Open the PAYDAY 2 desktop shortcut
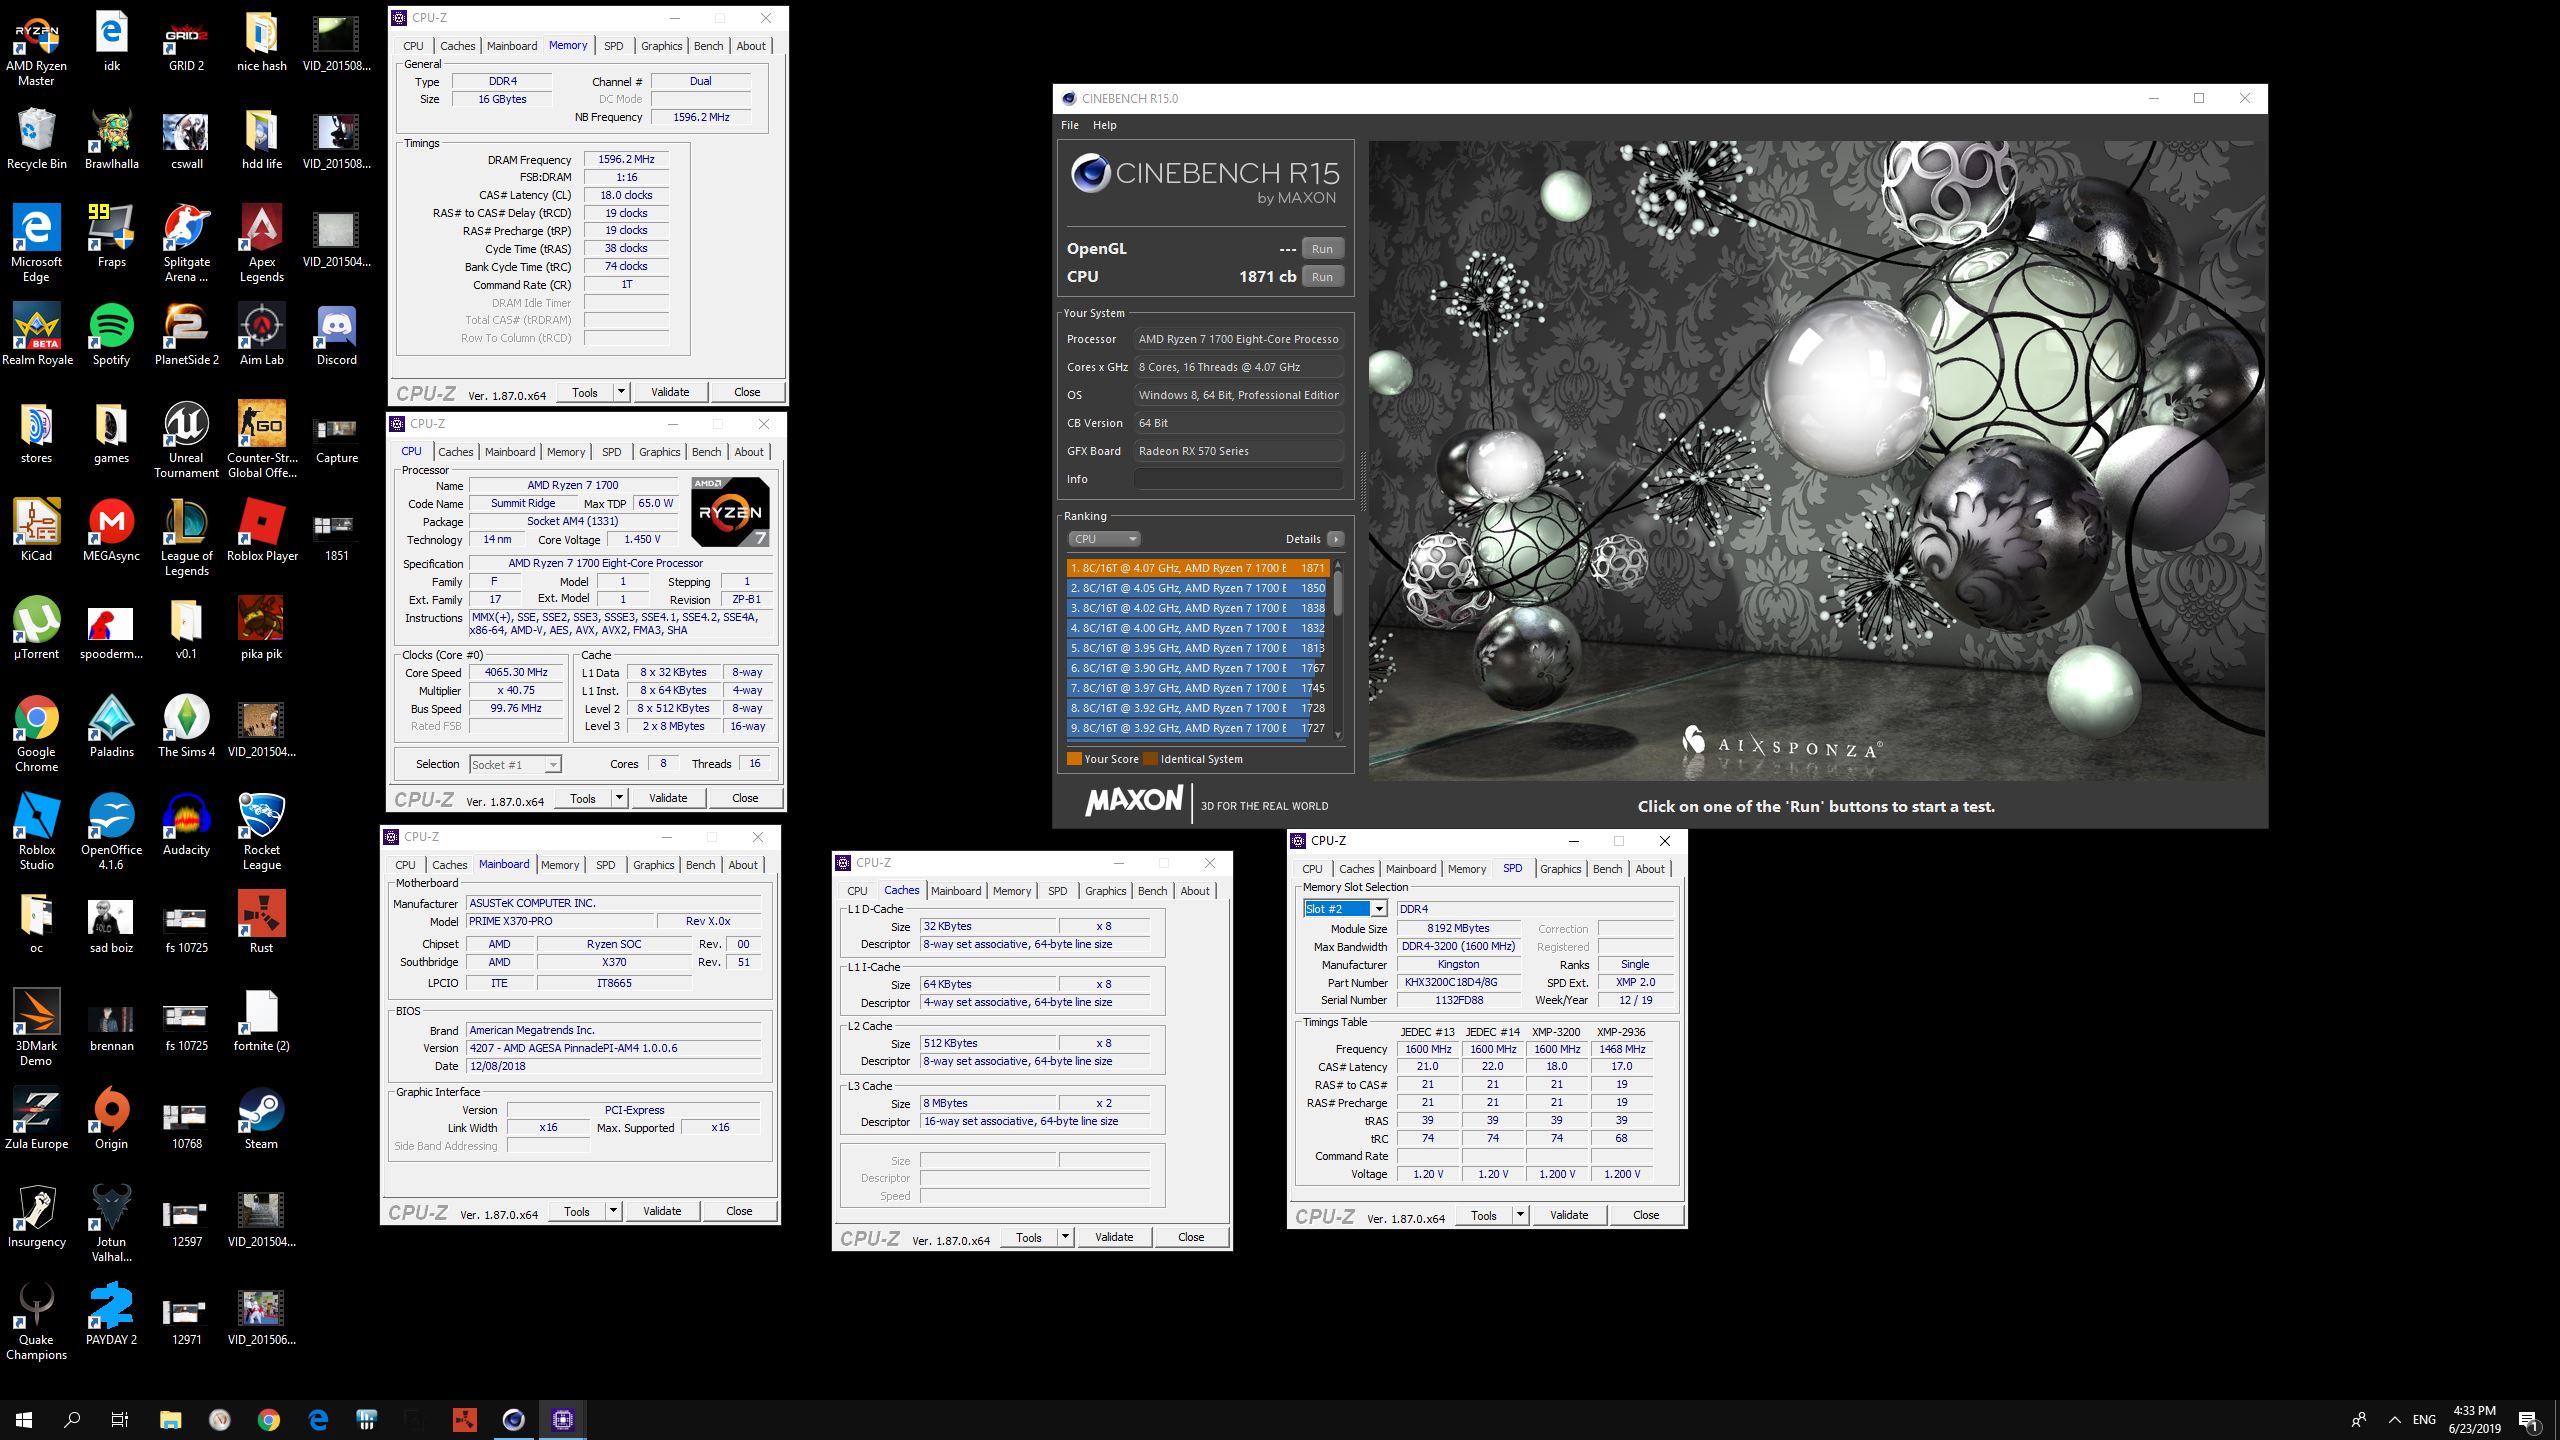This screenshot has height=1440, width=2560. click(x=111, y=1315)
